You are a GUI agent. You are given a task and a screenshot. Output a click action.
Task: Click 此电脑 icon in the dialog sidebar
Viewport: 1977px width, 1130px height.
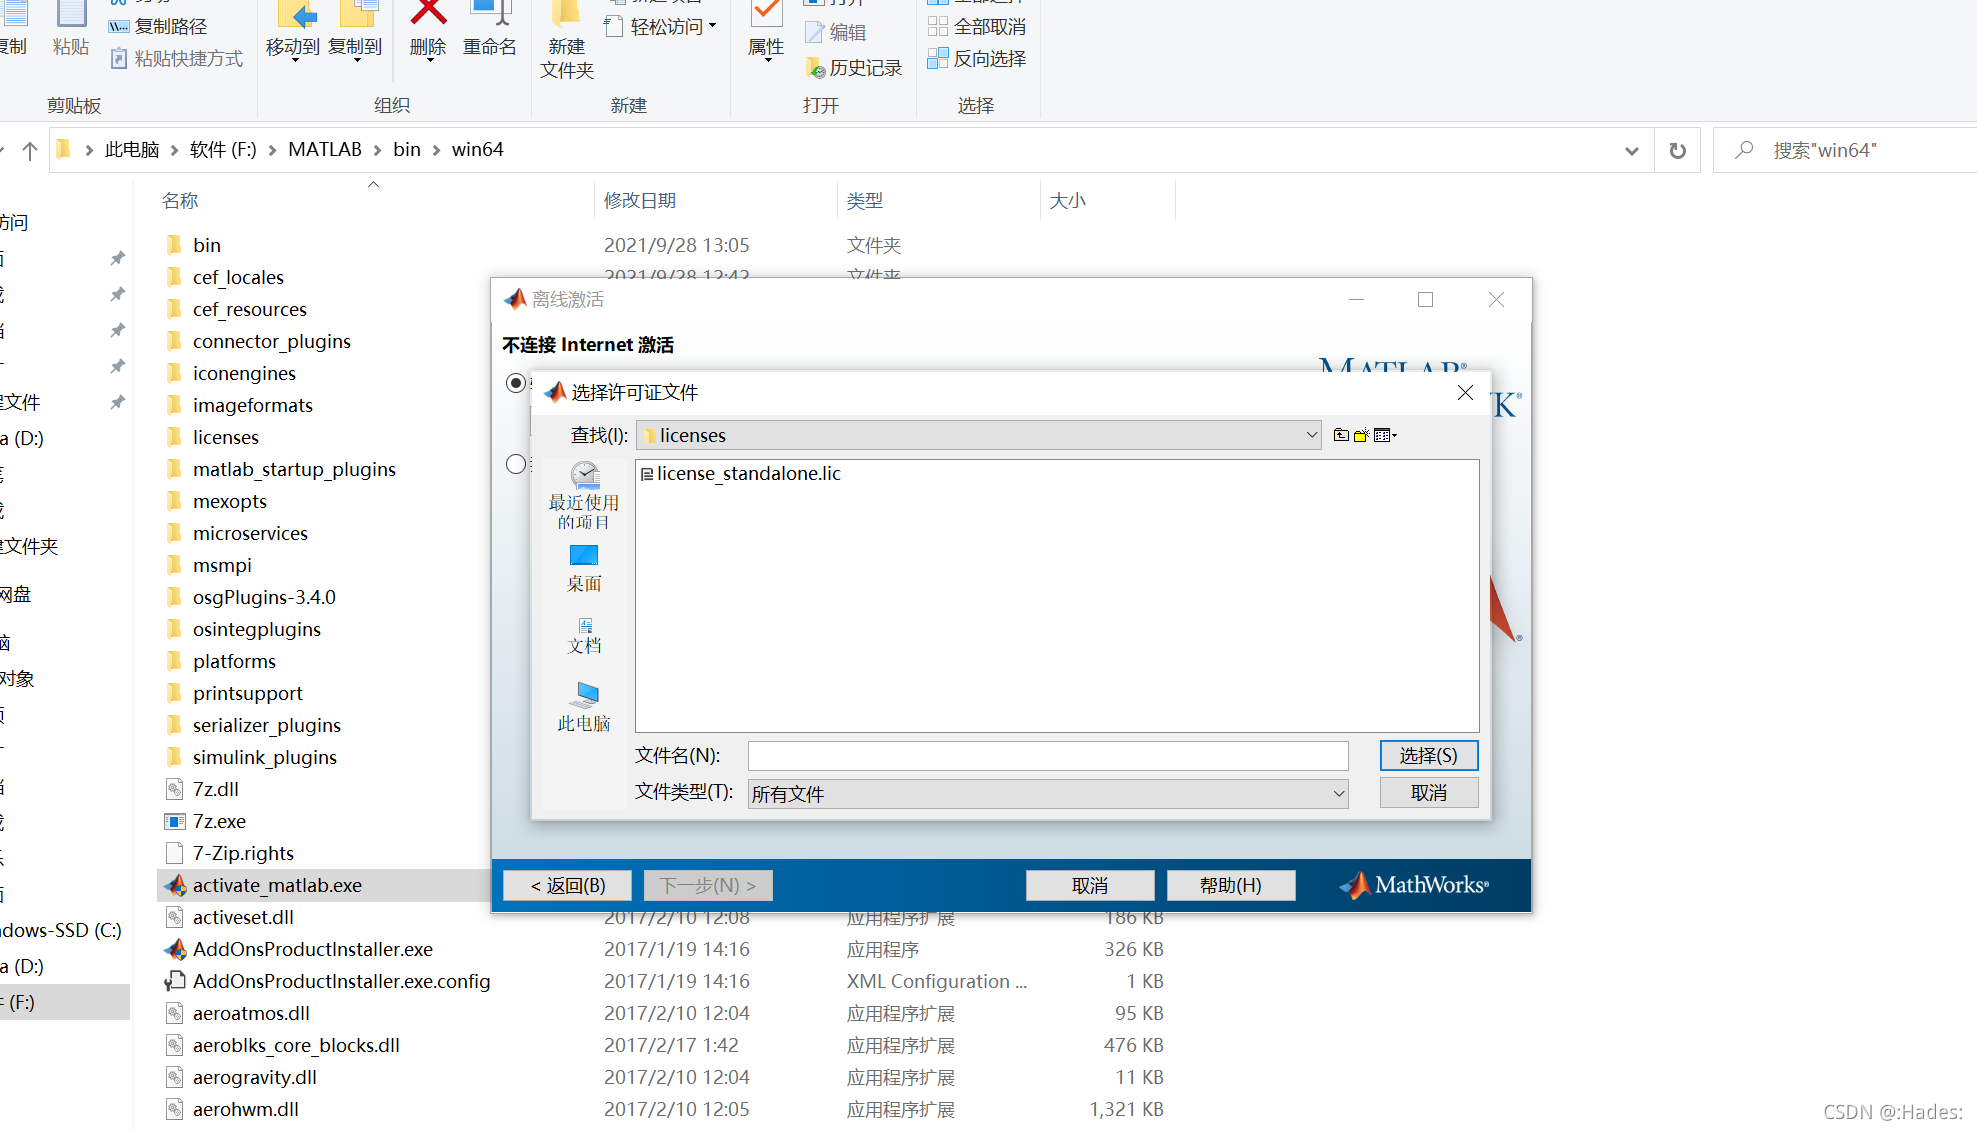pos(584,706)
